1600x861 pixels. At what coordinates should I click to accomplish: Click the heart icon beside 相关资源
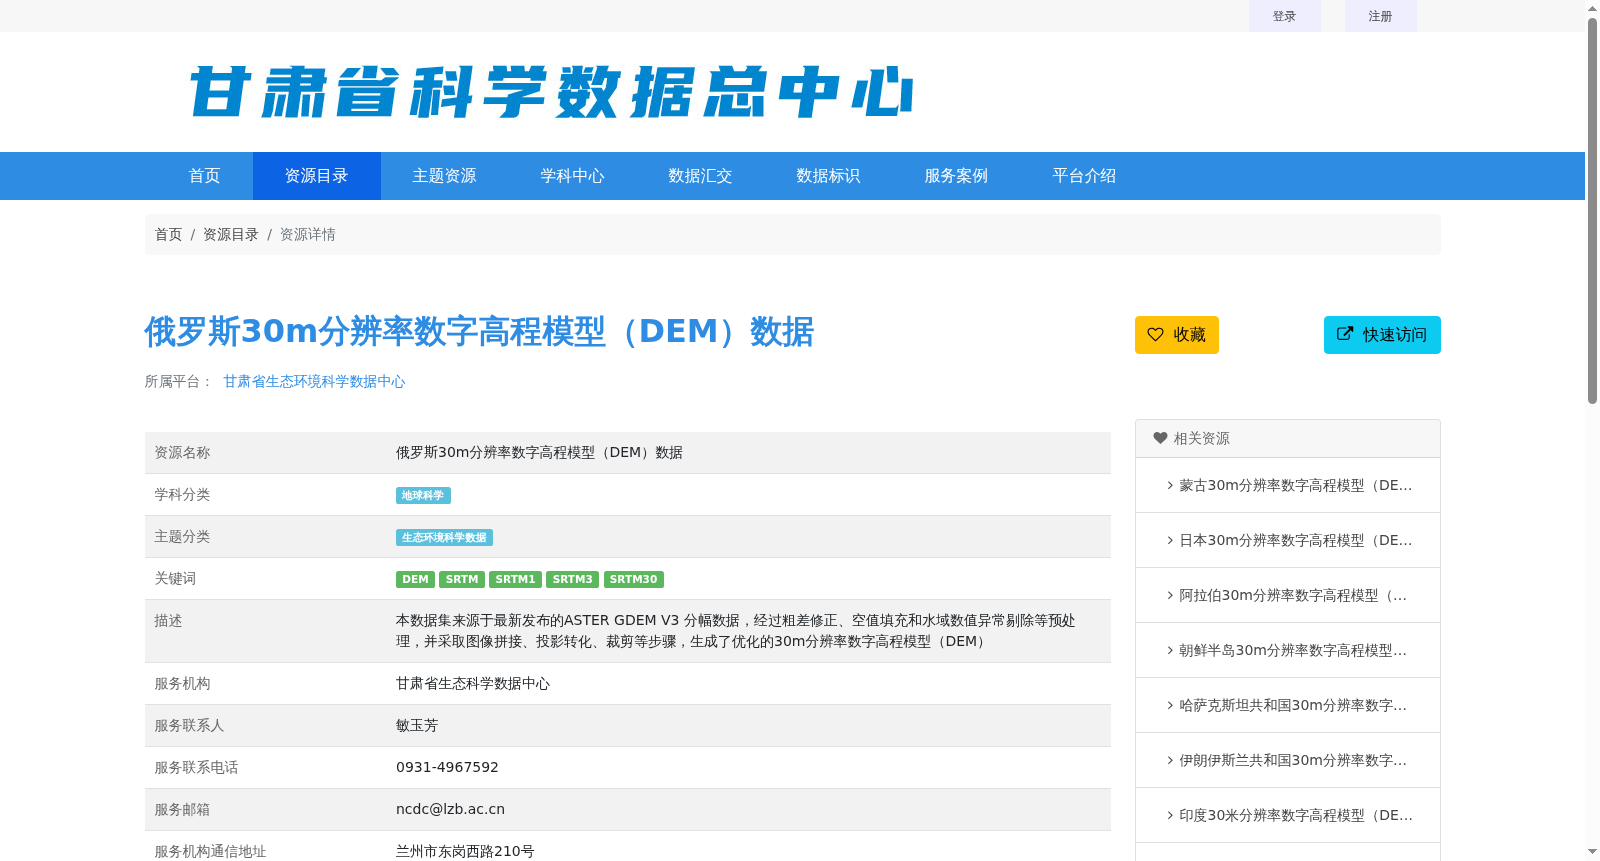tap(1160, 438)
